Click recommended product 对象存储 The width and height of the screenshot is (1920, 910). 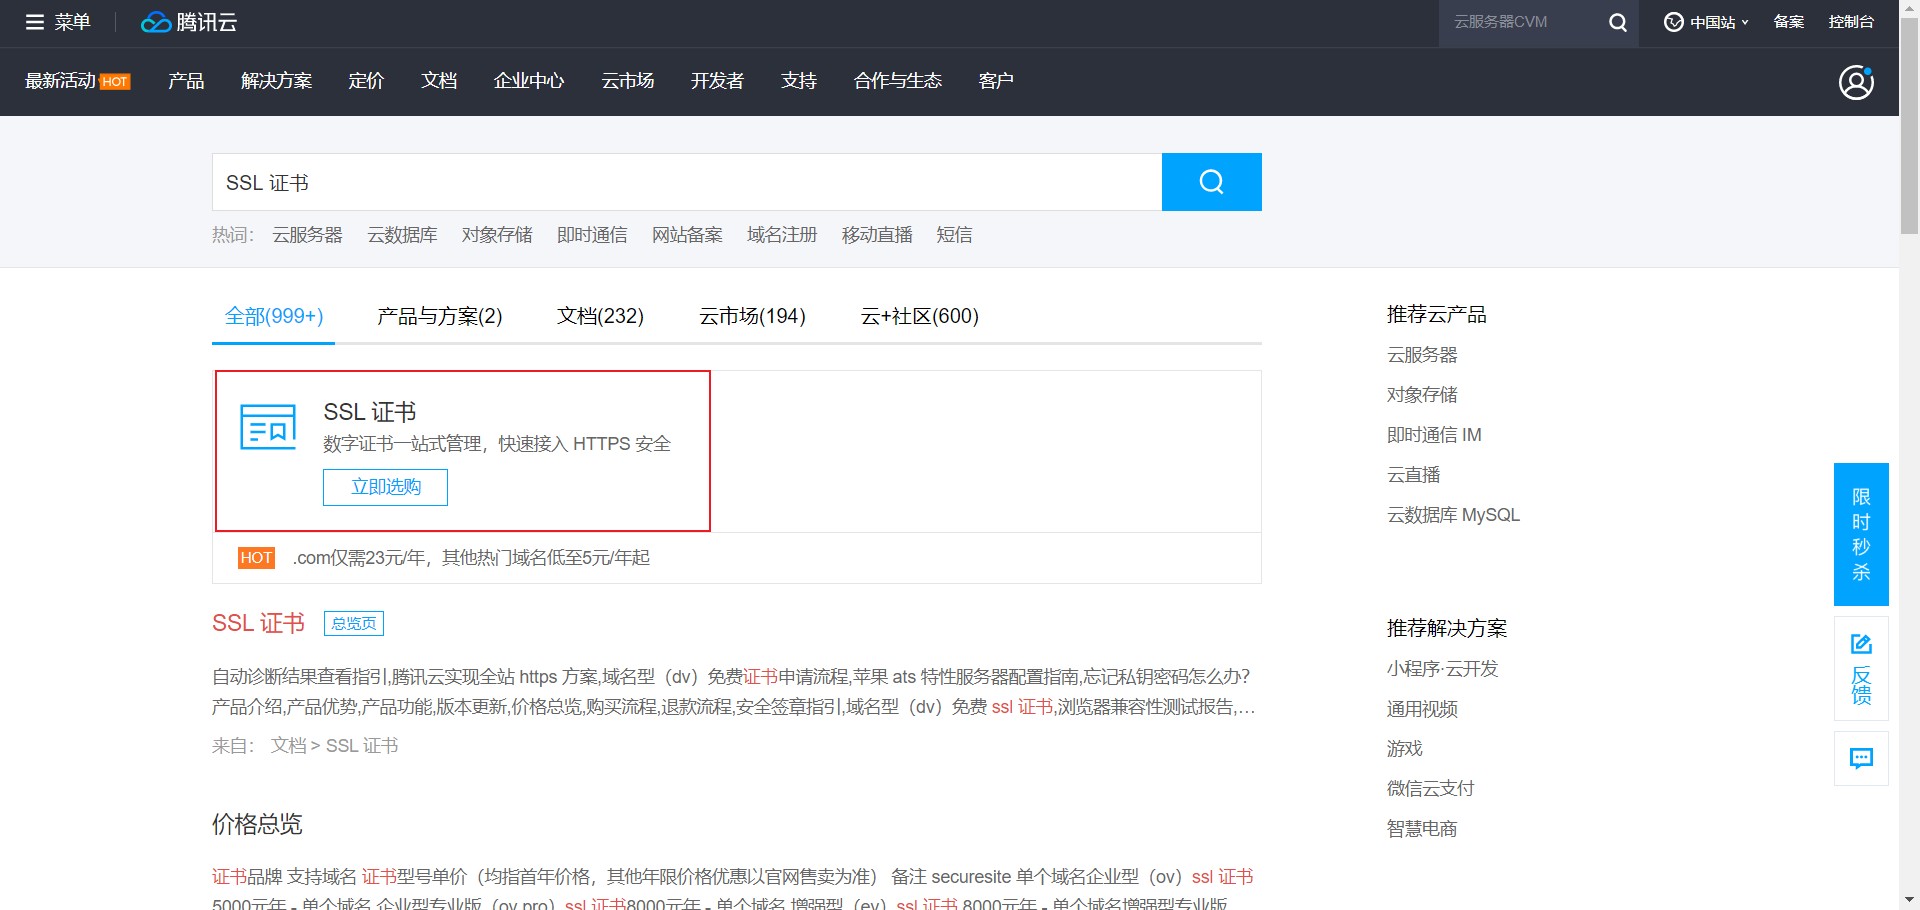tap(1422, 395)
